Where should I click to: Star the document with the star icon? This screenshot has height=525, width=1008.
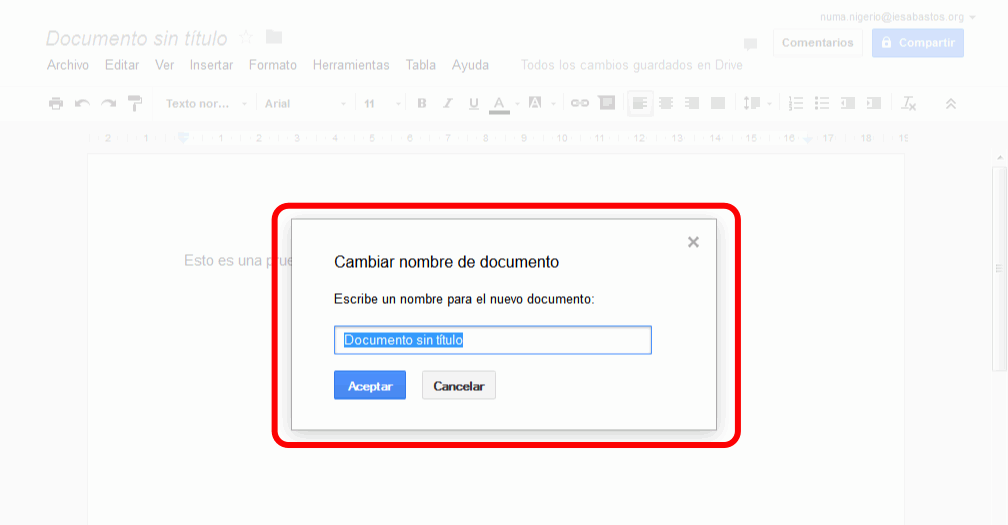click(247, 38)
